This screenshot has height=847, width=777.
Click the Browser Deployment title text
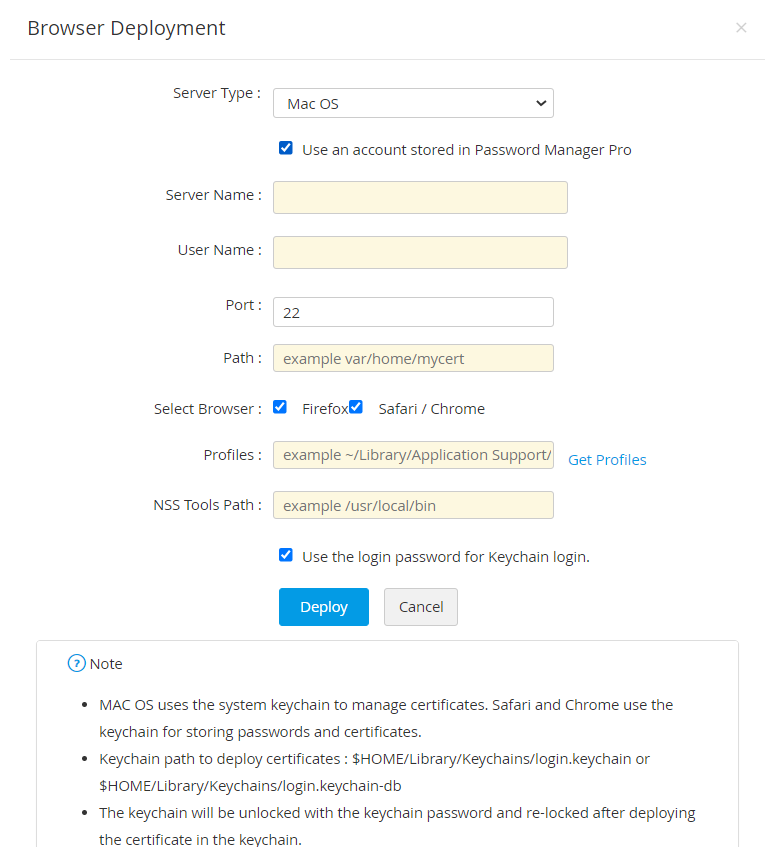[125, 28]
